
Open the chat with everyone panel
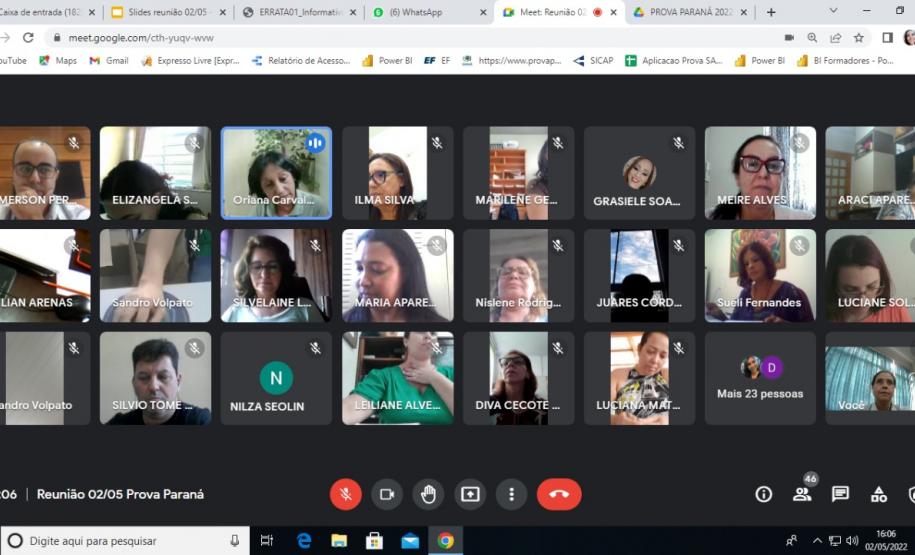(x=840, y=494)
